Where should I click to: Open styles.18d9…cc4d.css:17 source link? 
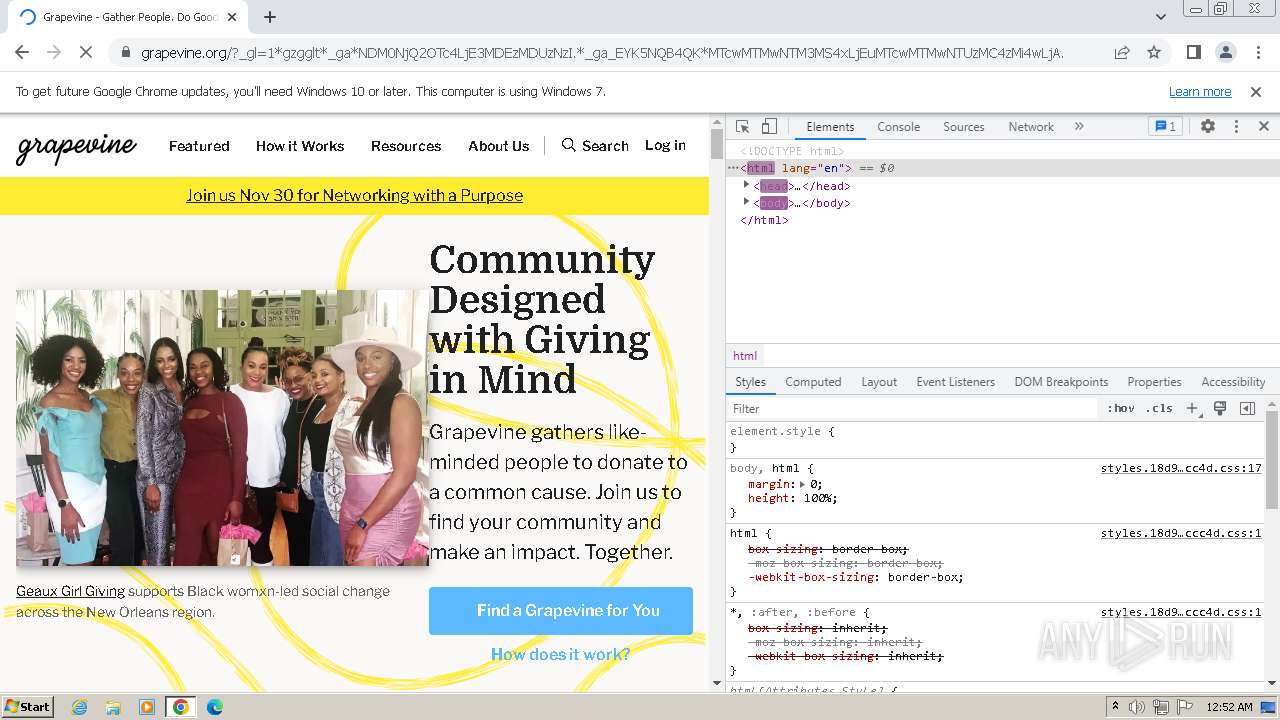[1181, 468]
